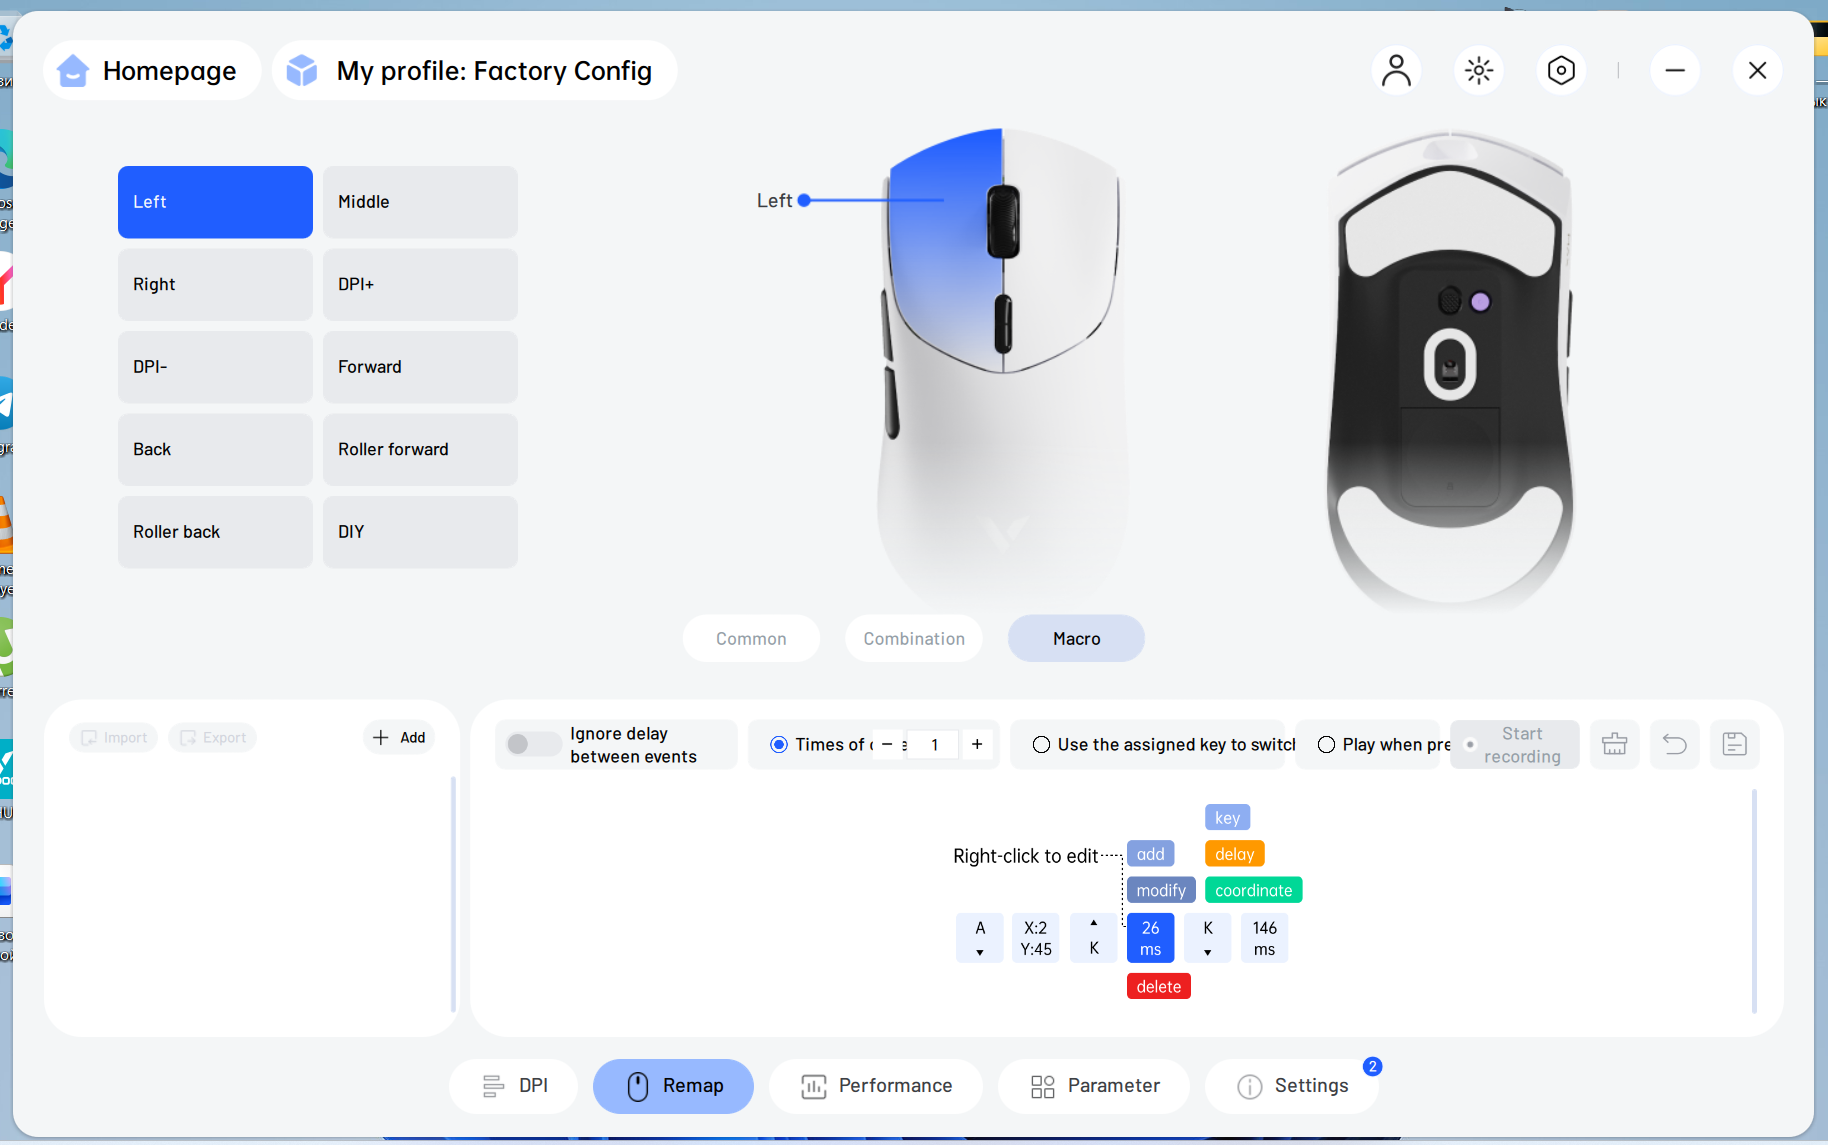This screenshot has width=1828, height=1145.
Task: Click the Homepage house icon
Action: coord(73,71)
